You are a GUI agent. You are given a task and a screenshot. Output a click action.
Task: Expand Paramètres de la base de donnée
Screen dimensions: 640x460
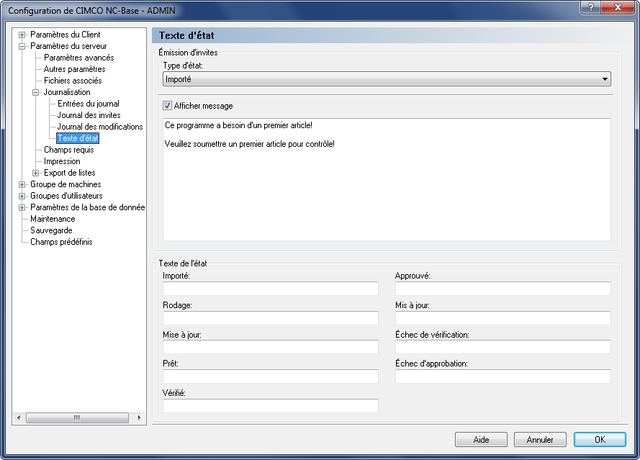[x=22, y=208]
